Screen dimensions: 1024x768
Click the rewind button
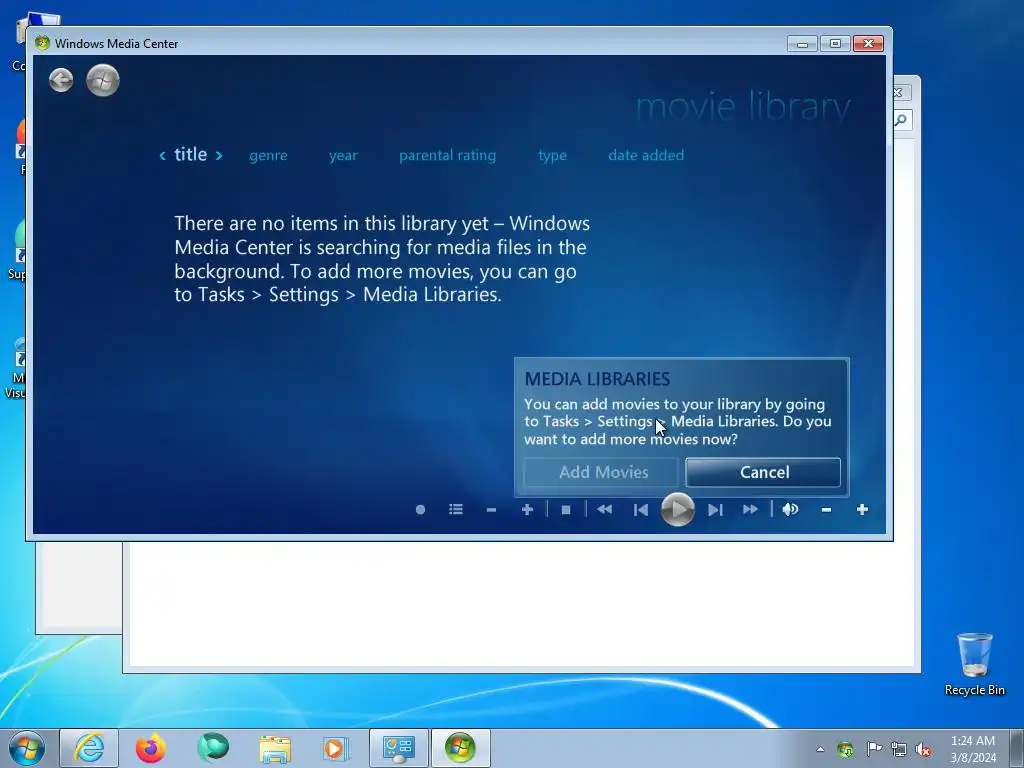605,509
